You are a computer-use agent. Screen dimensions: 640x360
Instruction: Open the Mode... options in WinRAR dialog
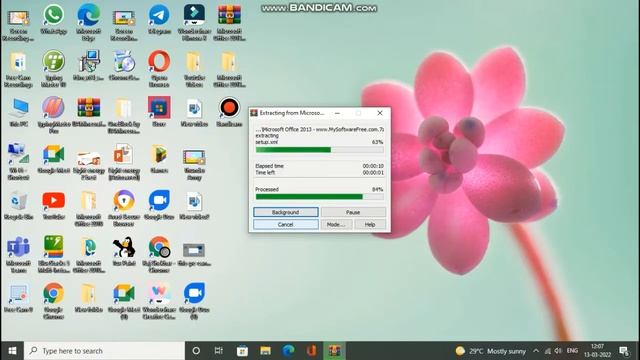(336, 224)
